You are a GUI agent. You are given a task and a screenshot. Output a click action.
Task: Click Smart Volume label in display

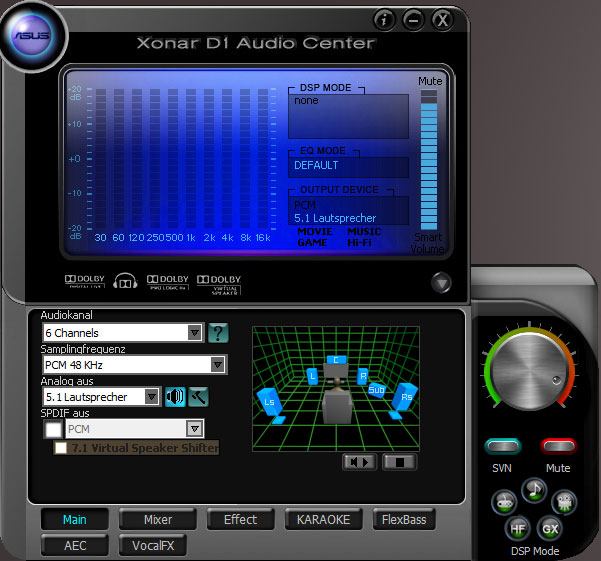pyautogui.click(x=428, y=243)
